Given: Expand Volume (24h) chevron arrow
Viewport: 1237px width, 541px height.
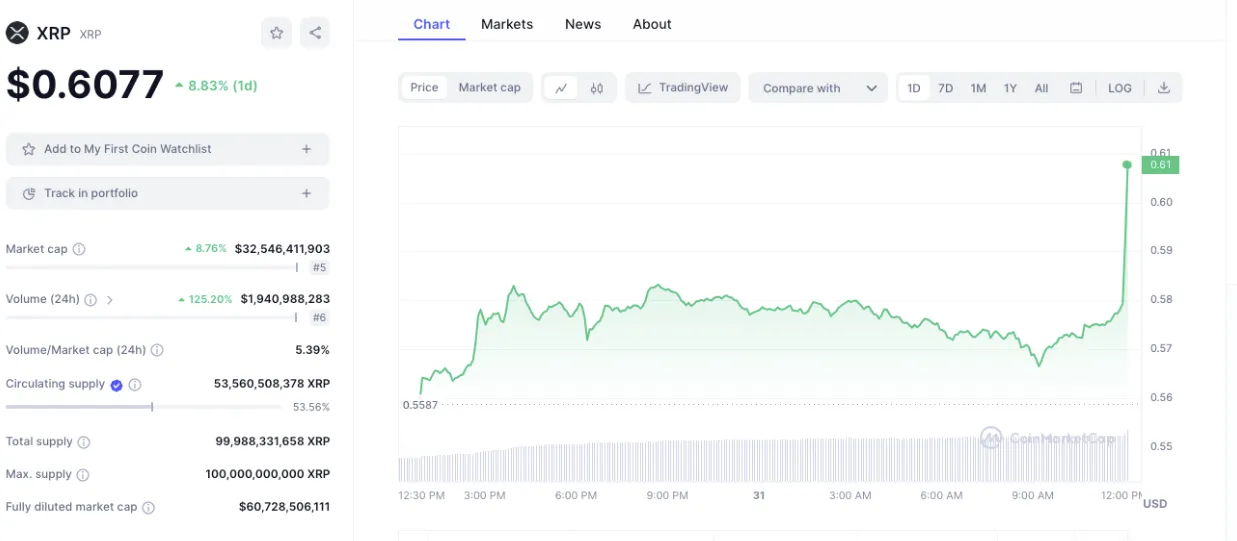Looking at the screenshot, I should [110, 299].
